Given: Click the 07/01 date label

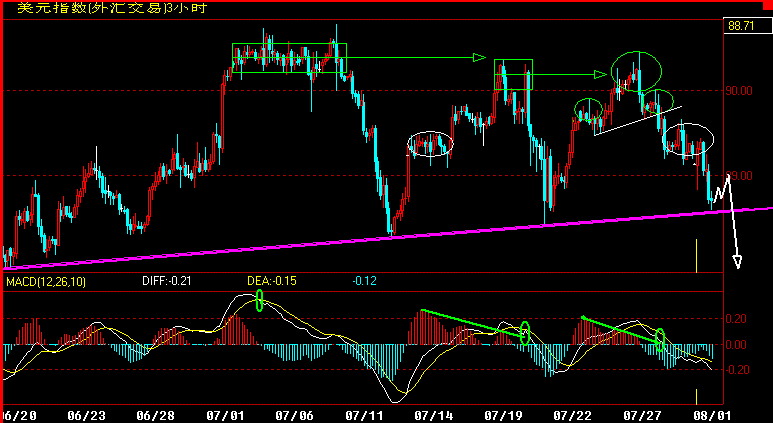Looking at the screenshot, I should [x=226, y=416].
